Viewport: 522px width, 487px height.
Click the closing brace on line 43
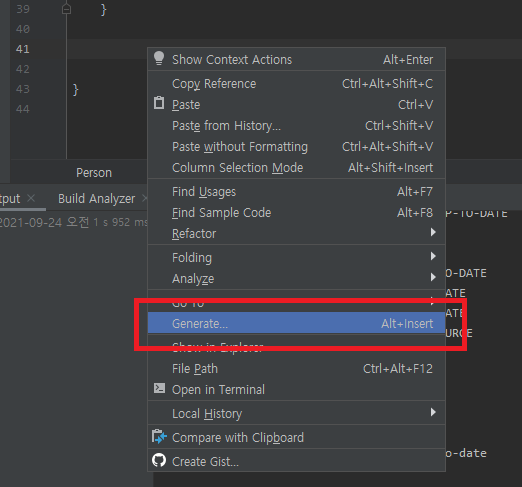[x=76, y=90]
